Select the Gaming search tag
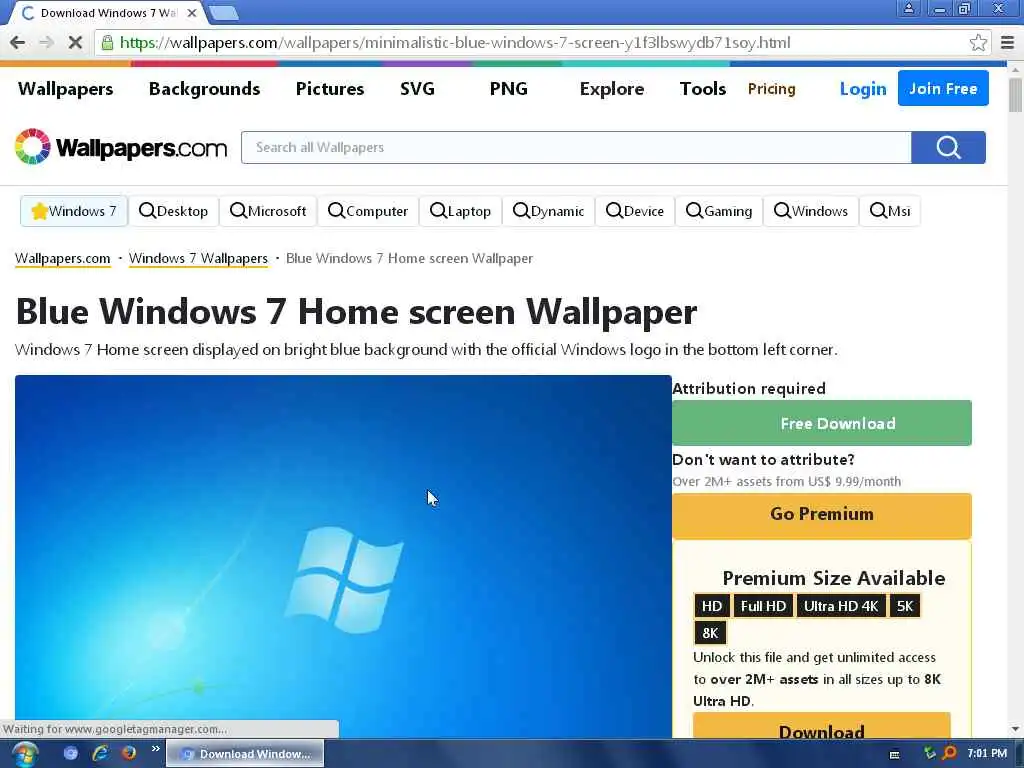1024x768 pixels. pos(719,211)
